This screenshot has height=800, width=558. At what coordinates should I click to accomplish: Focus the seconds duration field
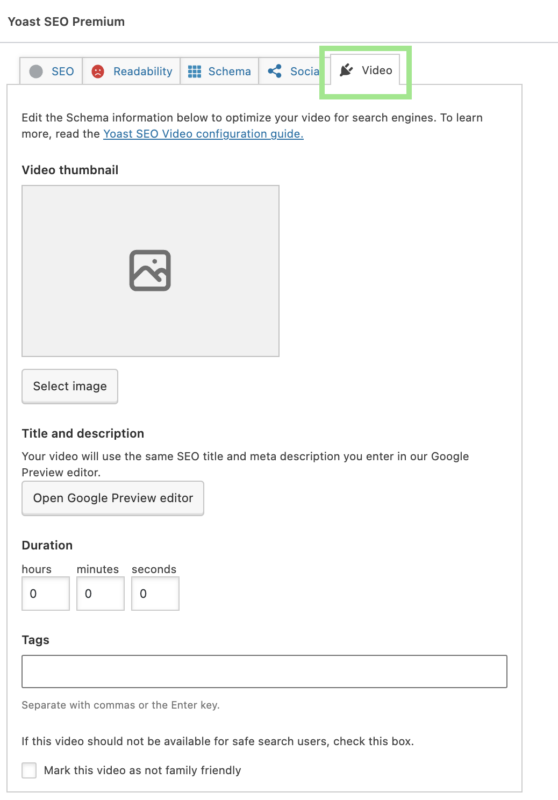point(155,593)
